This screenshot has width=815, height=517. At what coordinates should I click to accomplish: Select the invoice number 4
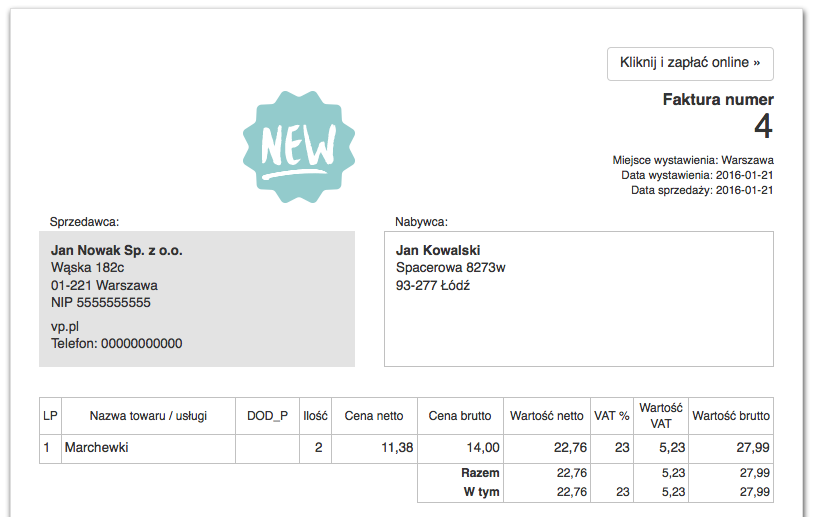[x=763, y=128]
